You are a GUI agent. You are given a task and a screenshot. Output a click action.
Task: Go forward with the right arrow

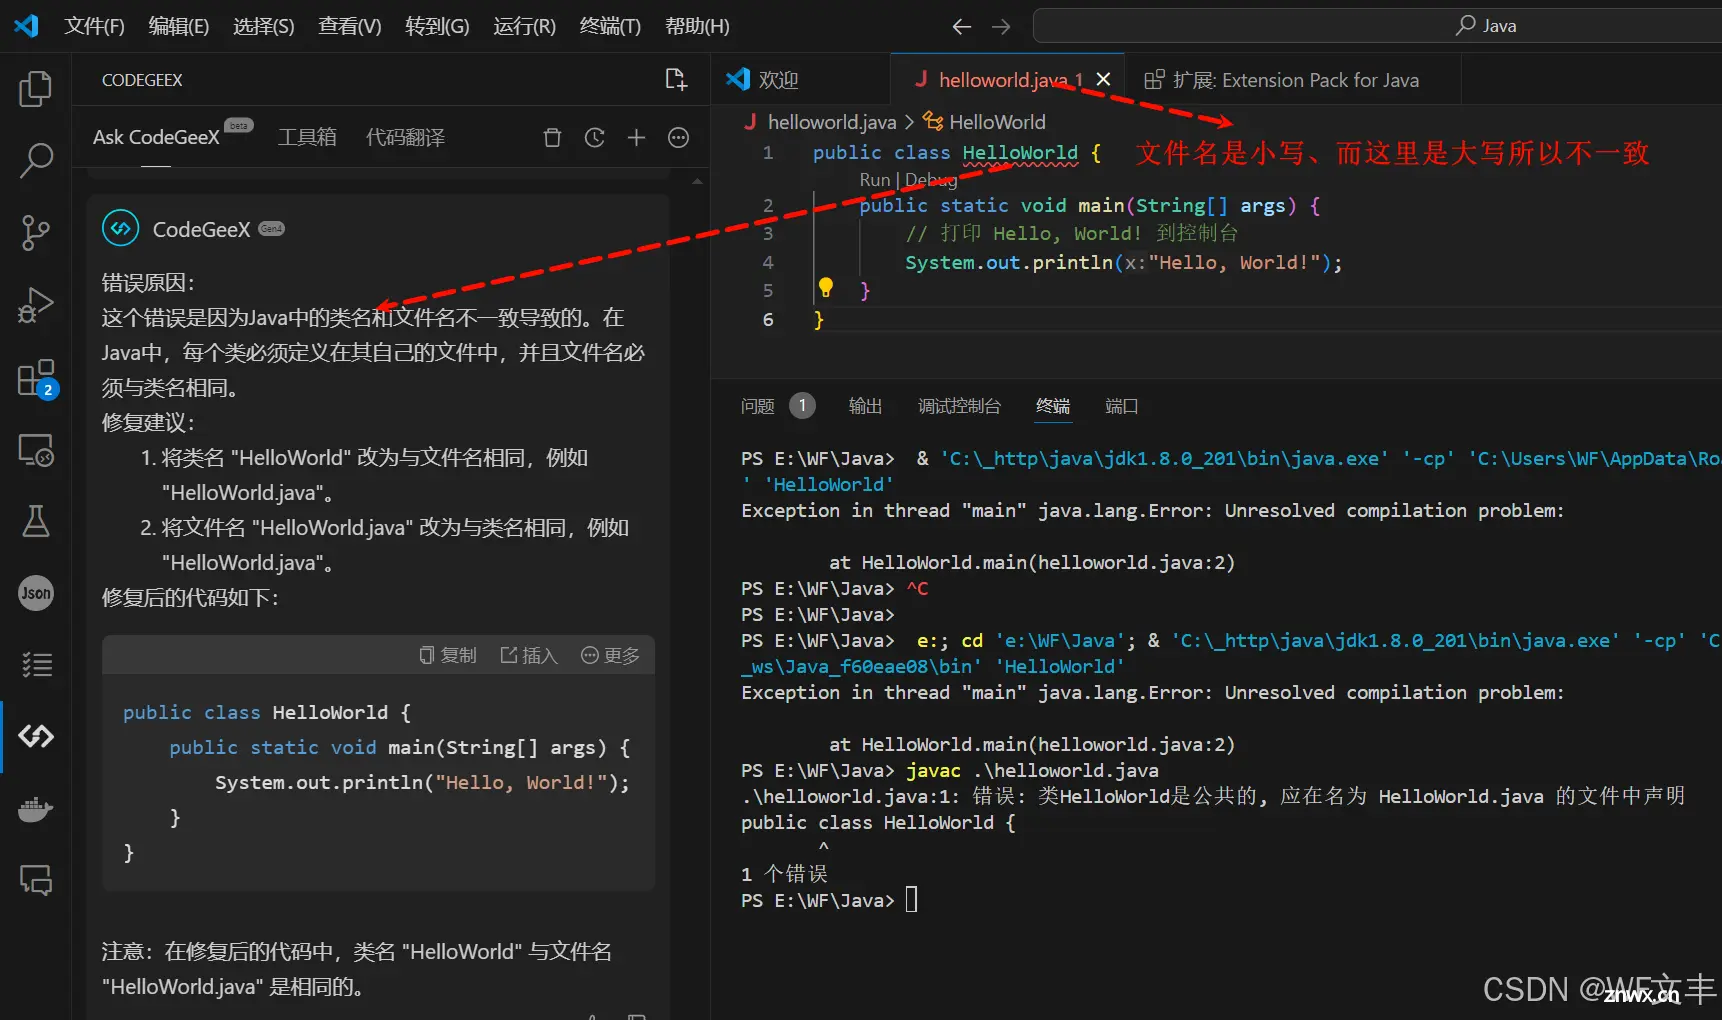tap(1001, 27)
